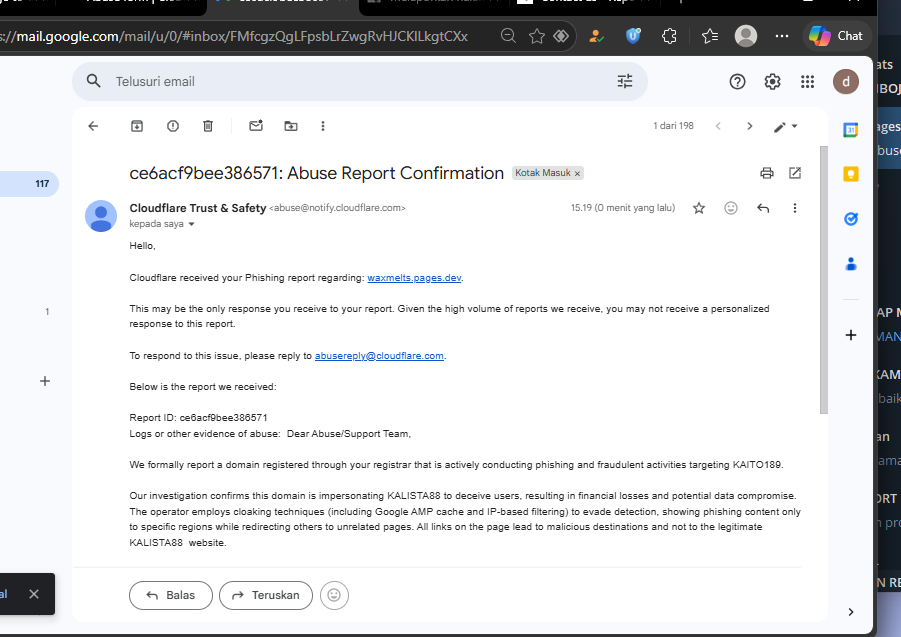This screenshot has height=637, width=901.
Task: Open email in new window
Action: (795, 173)
